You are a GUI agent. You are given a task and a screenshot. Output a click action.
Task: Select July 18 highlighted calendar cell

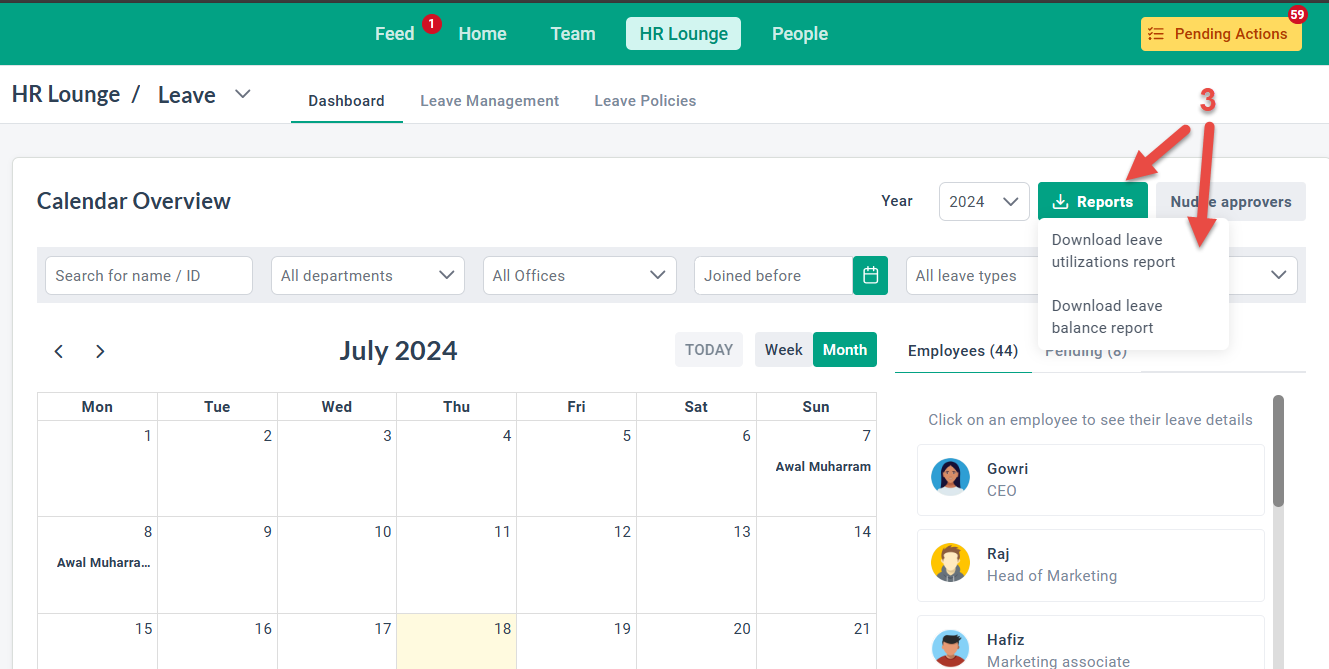click(457, 641)
